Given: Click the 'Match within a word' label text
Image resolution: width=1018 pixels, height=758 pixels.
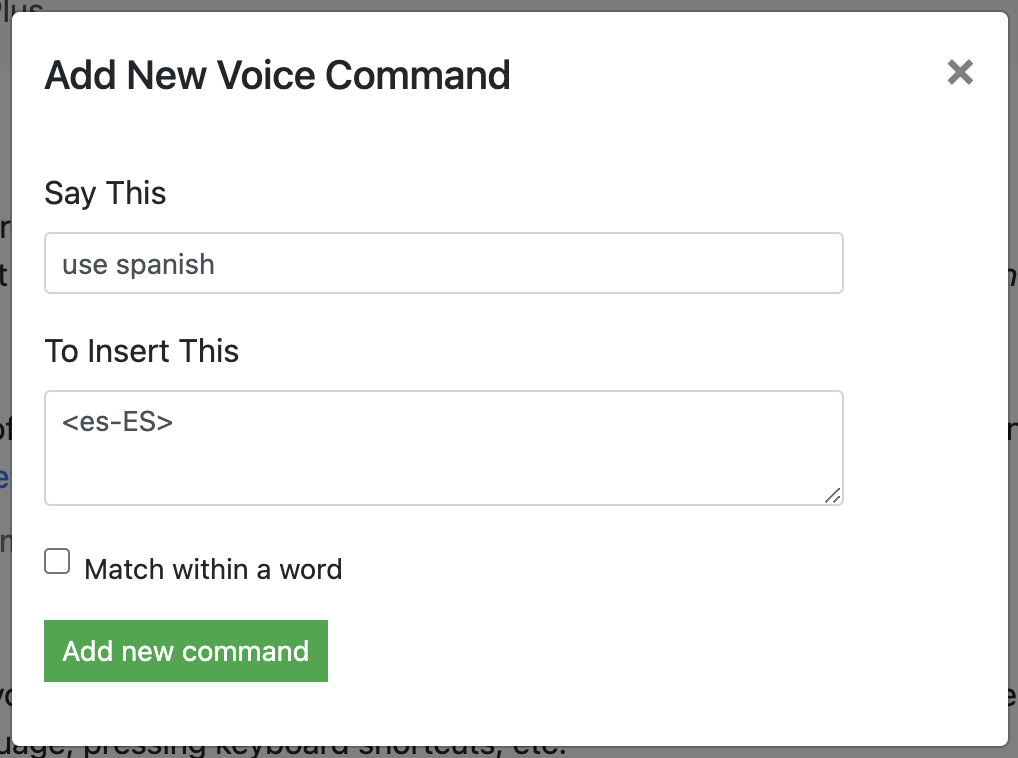Looking at the screenshot, I should click(213, 569).
